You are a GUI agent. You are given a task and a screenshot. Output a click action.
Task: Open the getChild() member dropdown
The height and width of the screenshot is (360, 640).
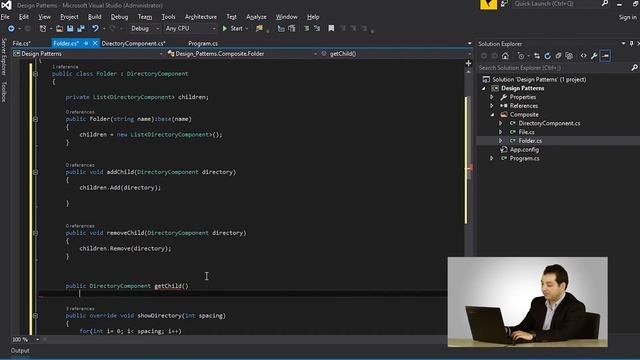395,54
